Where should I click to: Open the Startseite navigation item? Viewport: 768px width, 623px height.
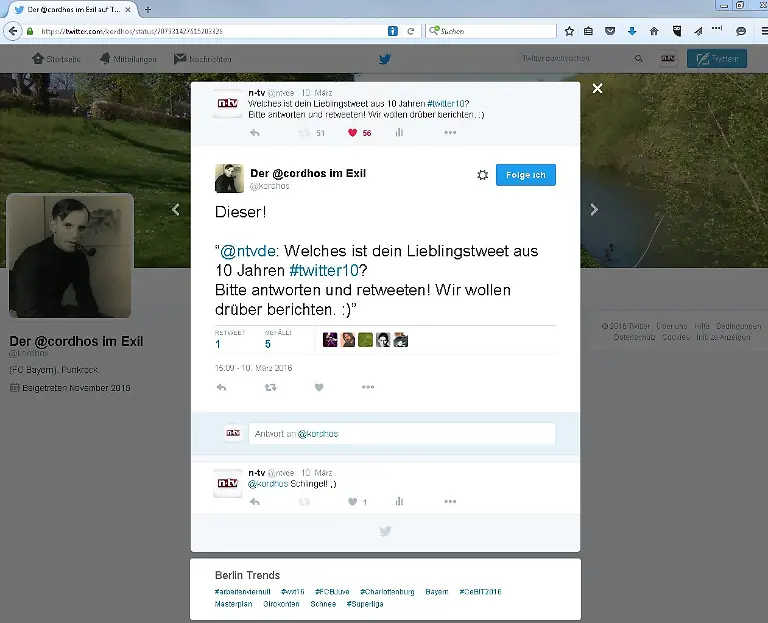[x=56, y=59]
